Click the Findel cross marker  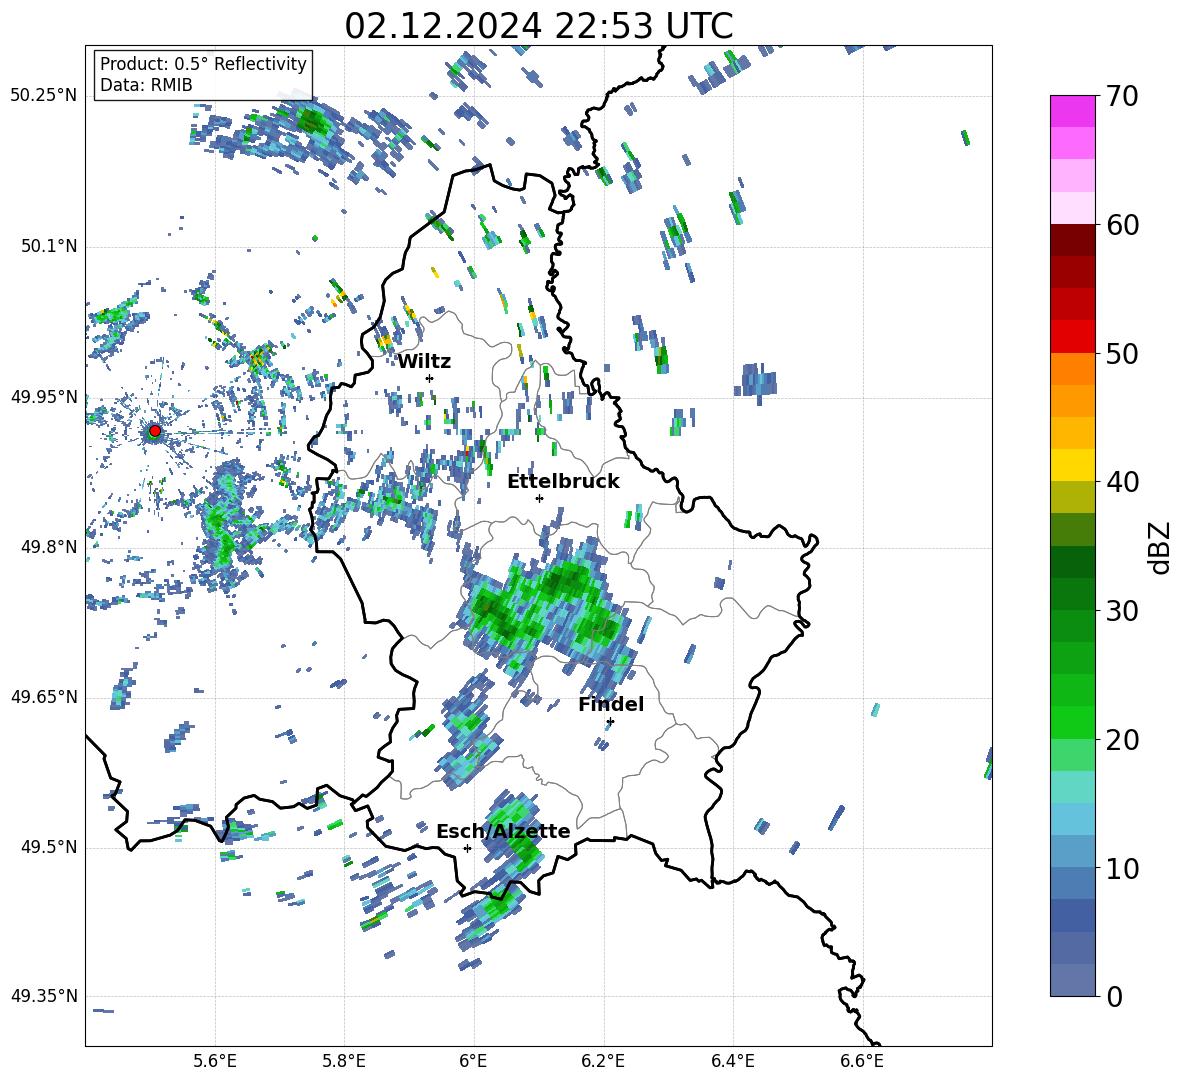tap(610, 722)
